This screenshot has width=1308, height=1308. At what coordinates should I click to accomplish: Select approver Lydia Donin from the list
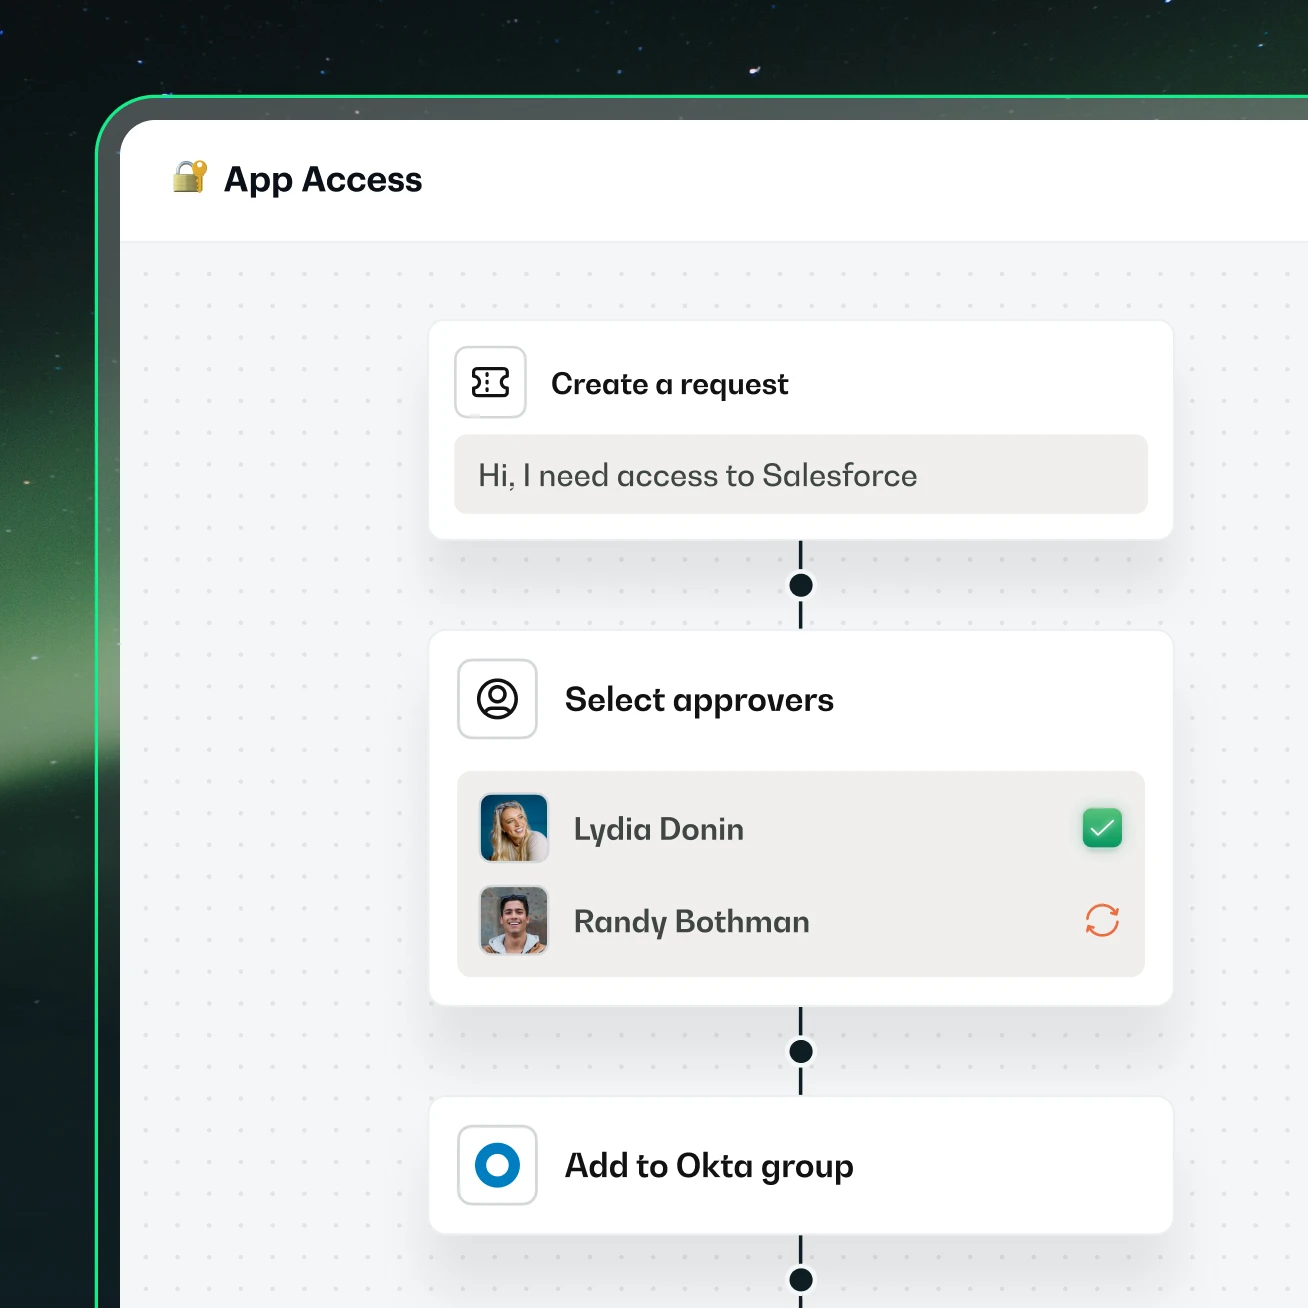[658, 828]
